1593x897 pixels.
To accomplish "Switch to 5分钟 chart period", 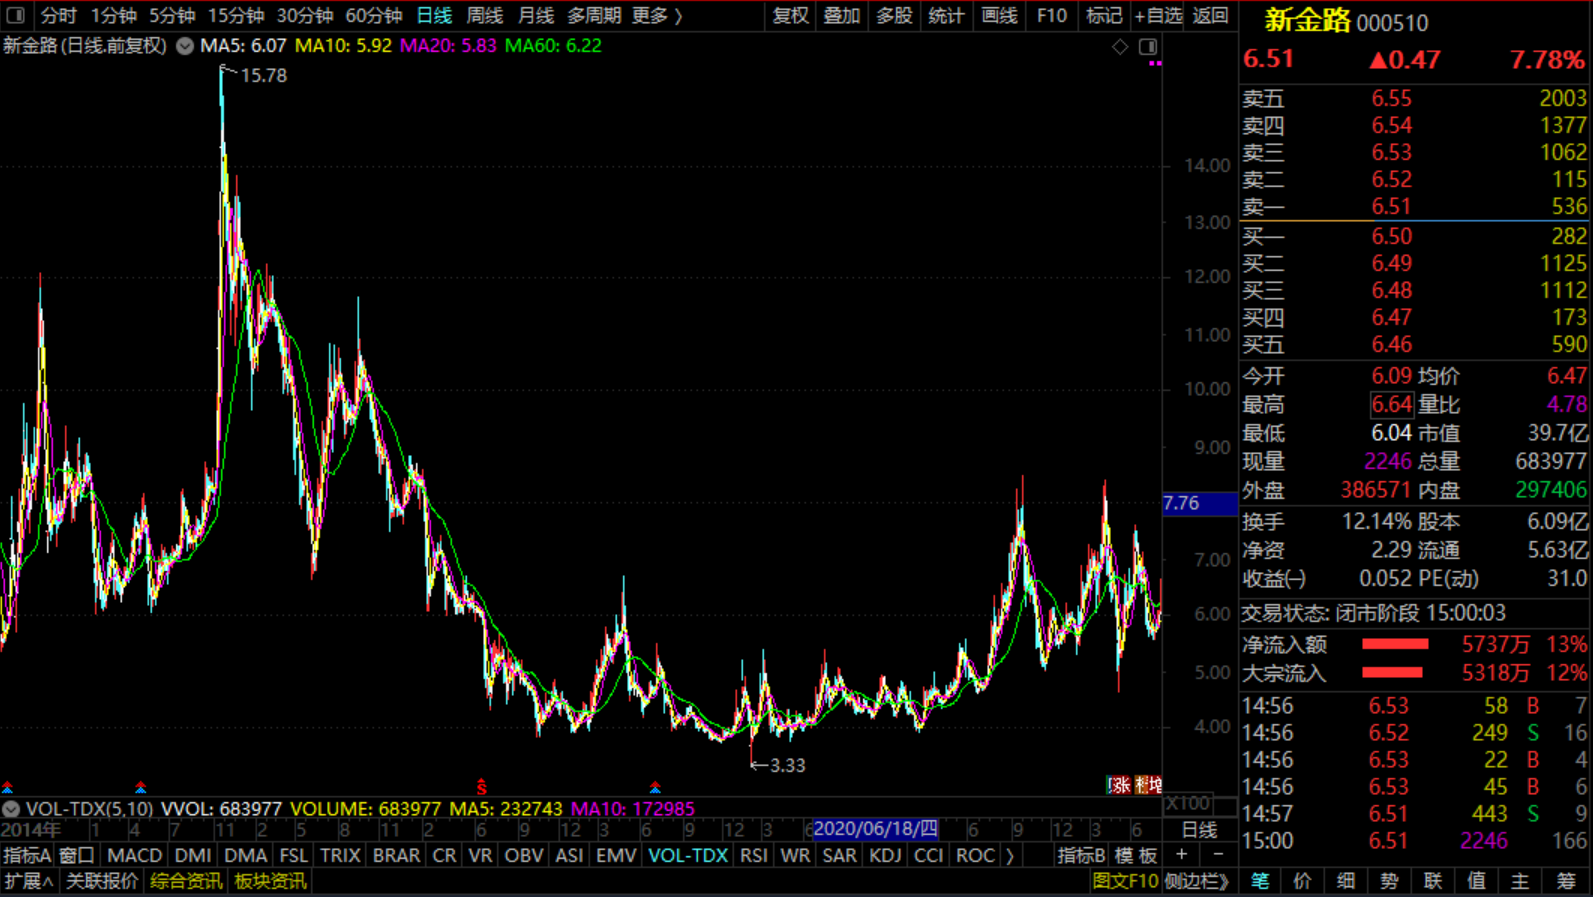I will 172,15.
